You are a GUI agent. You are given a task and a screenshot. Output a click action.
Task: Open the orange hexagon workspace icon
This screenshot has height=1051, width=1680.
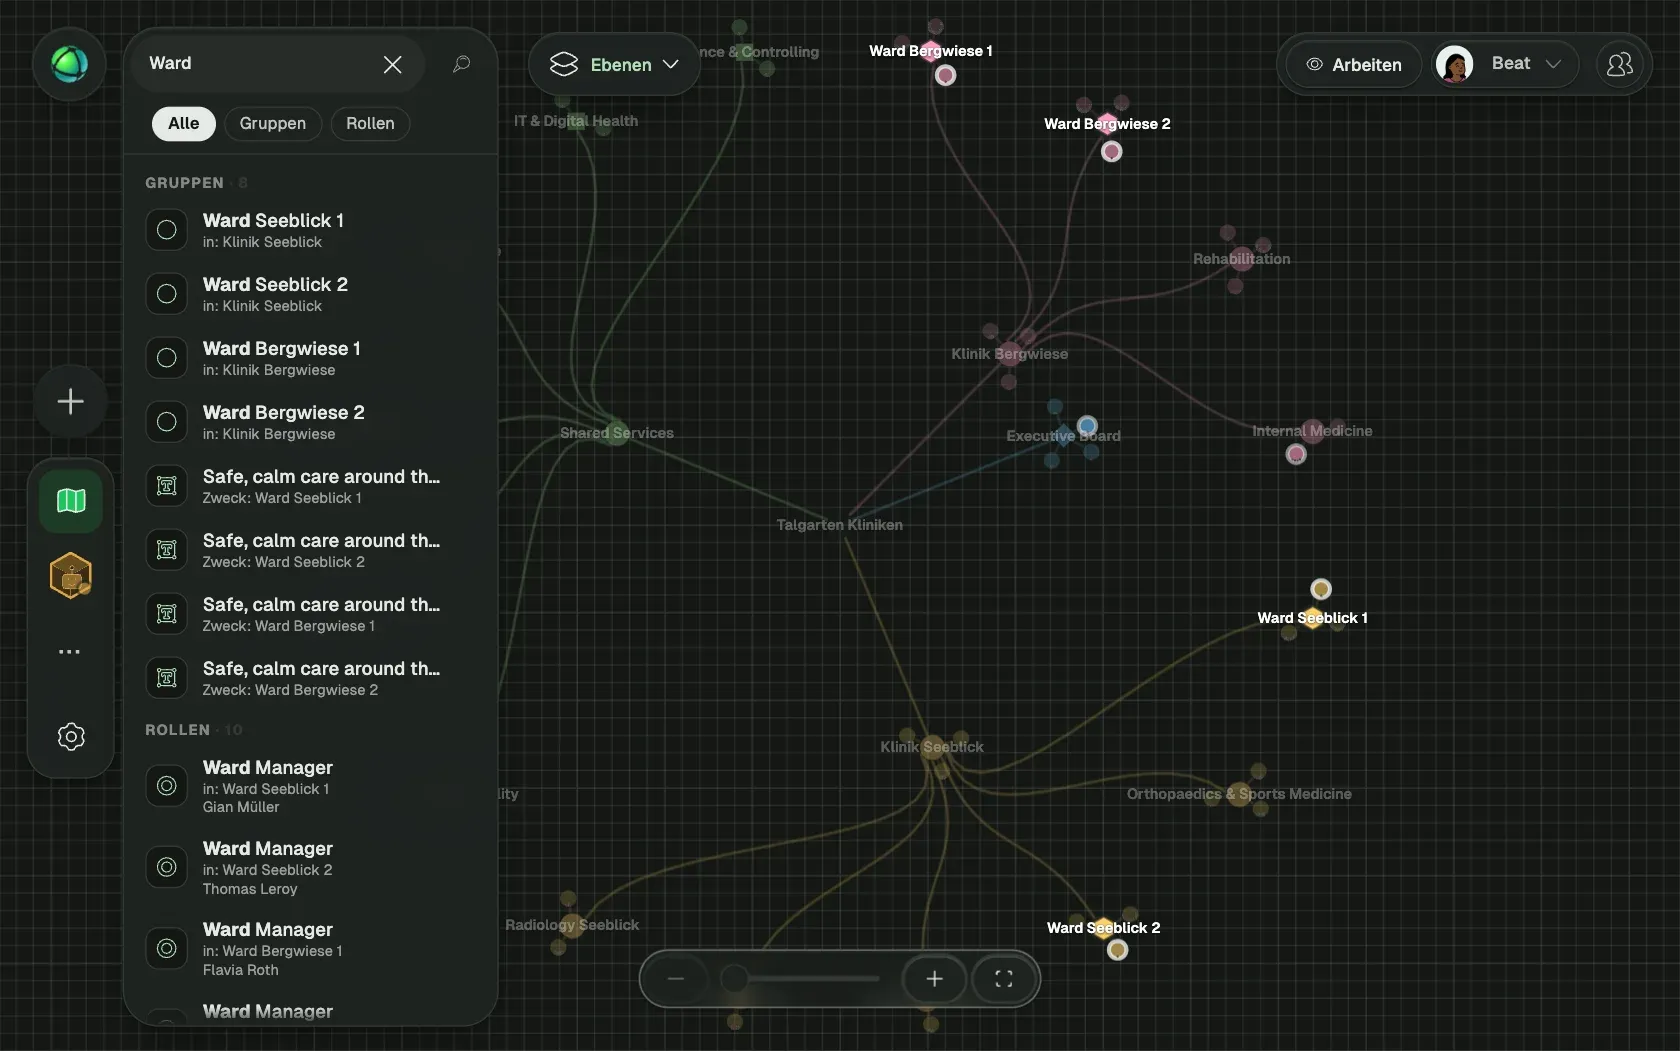pos(70,575)
